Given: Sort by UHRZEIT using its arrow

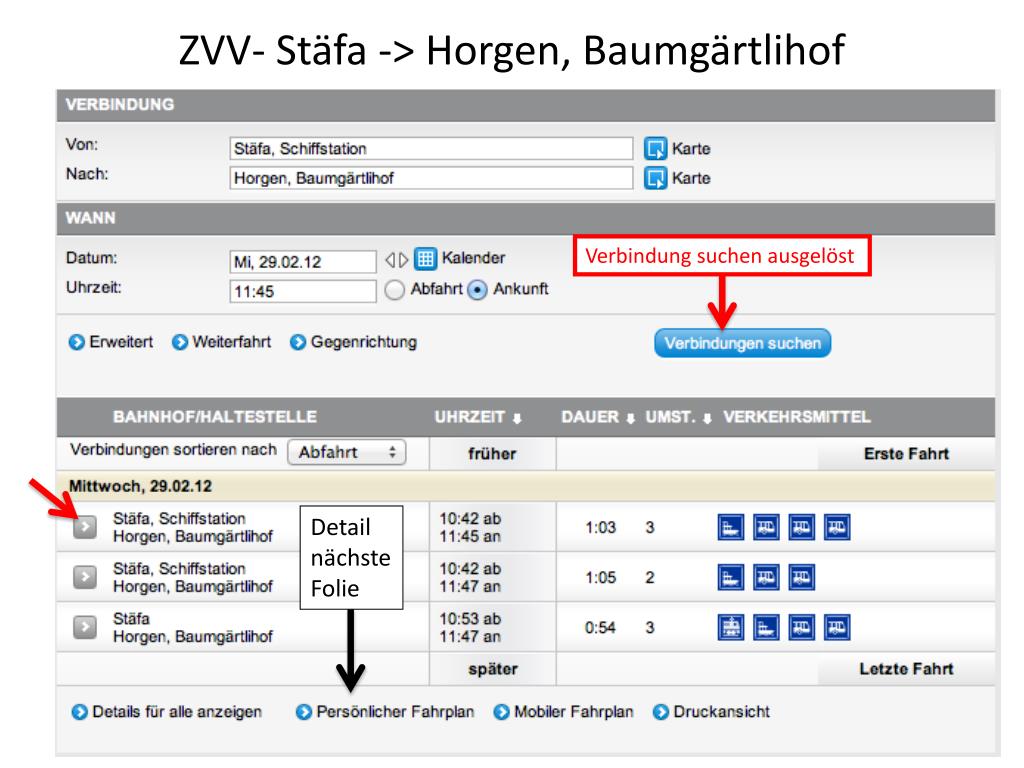Looking at the screenshot, I should point(517,419).
